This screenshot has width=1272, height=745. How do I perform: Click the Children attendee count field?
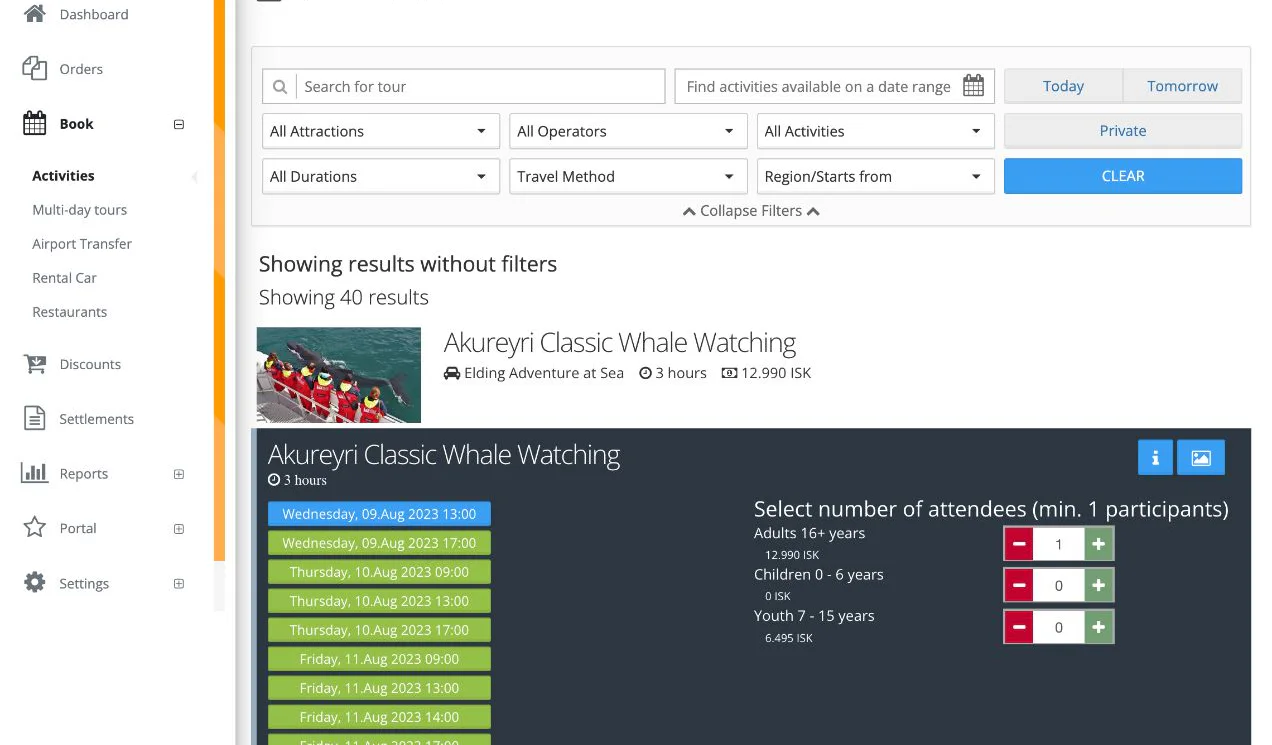[1059, 586]
